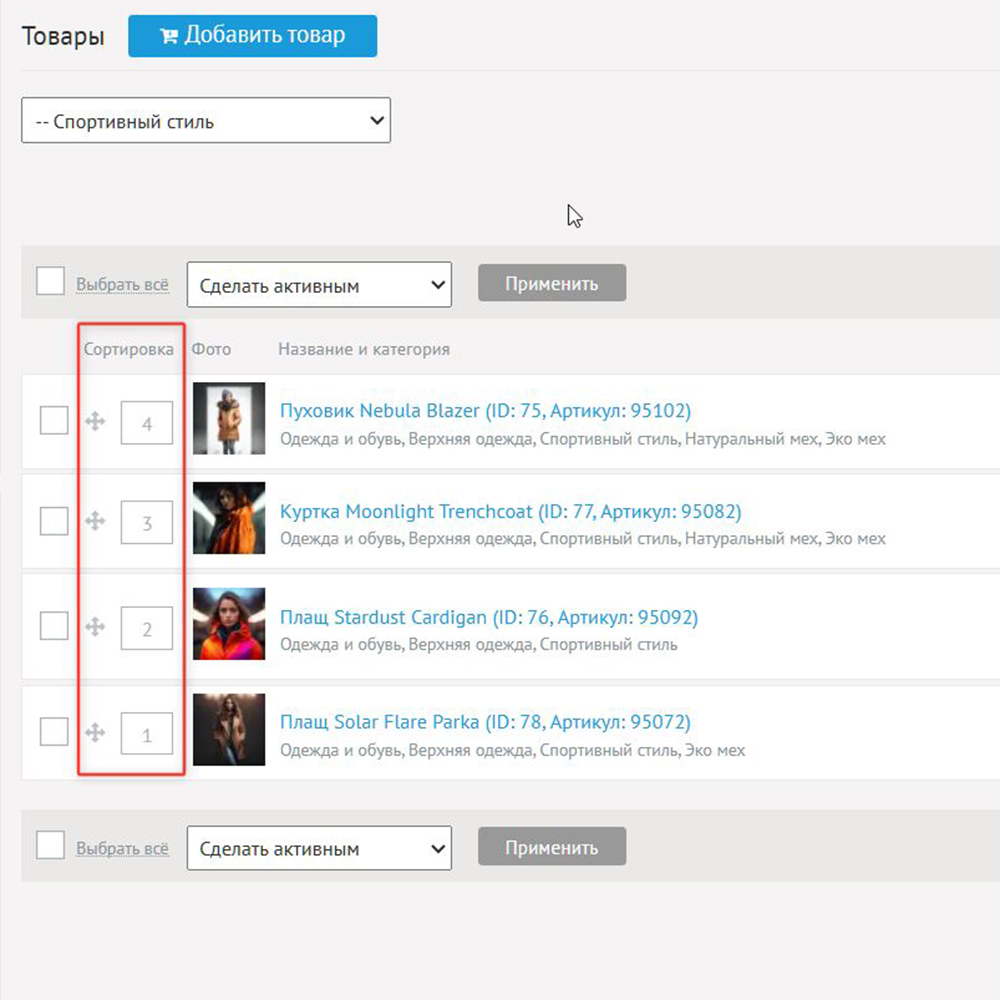Image resolution: width=1000 pixels, height=1000 pixels.
Task: Click the bottom Применить button
Action: point(552,847)
